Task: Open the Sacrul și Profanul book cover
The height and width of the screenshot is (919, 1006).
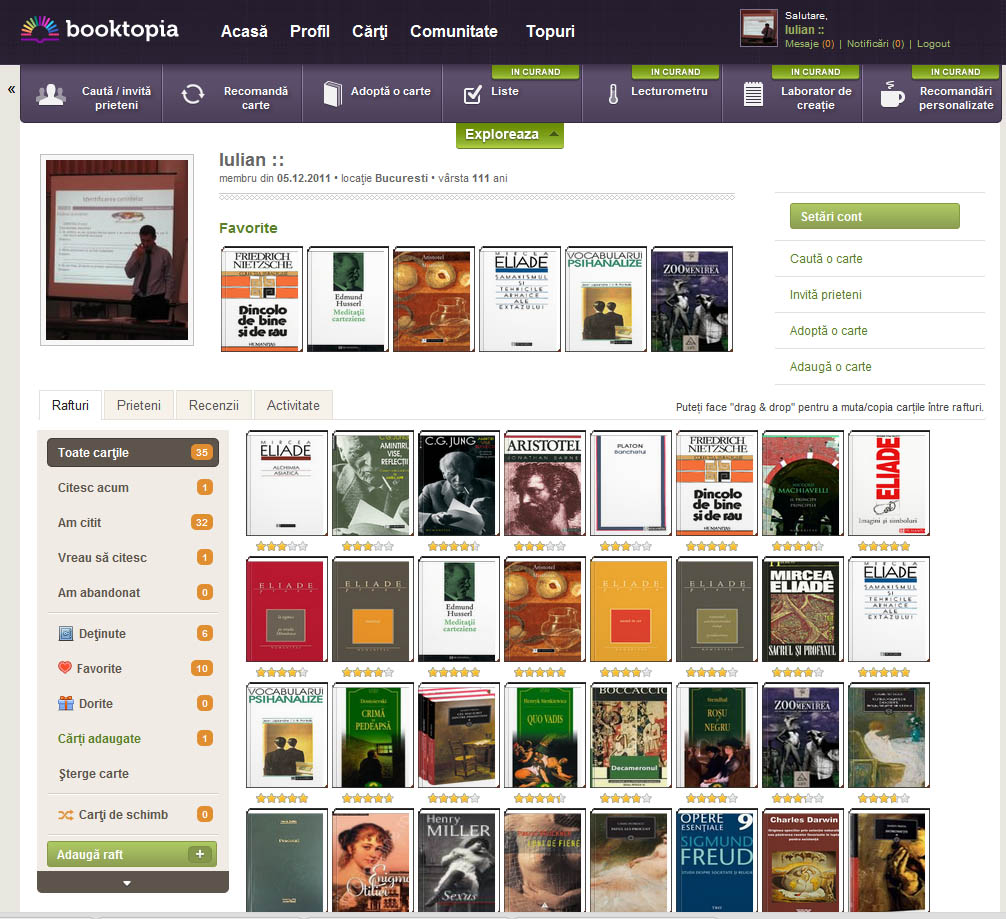Action: (803, 609)
